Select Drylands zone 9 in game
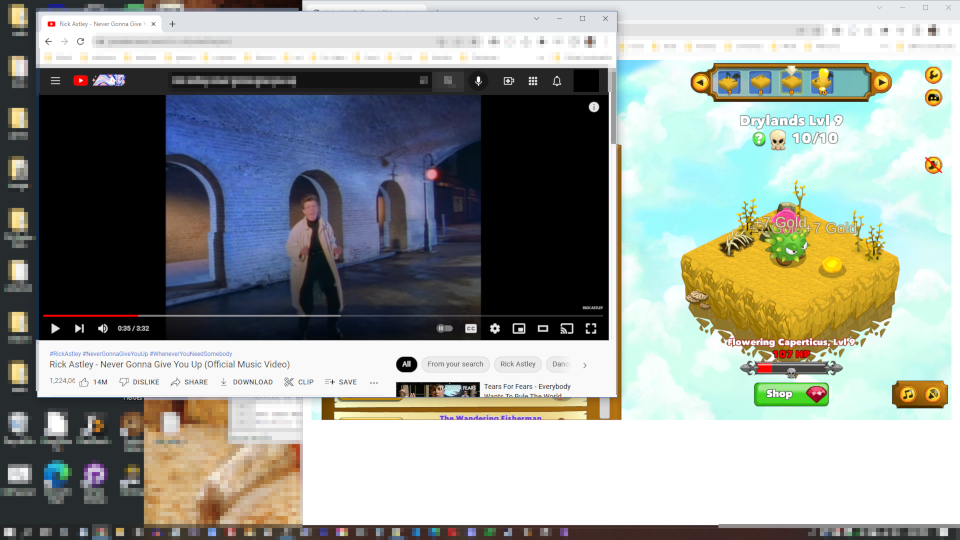 (791, 82)
